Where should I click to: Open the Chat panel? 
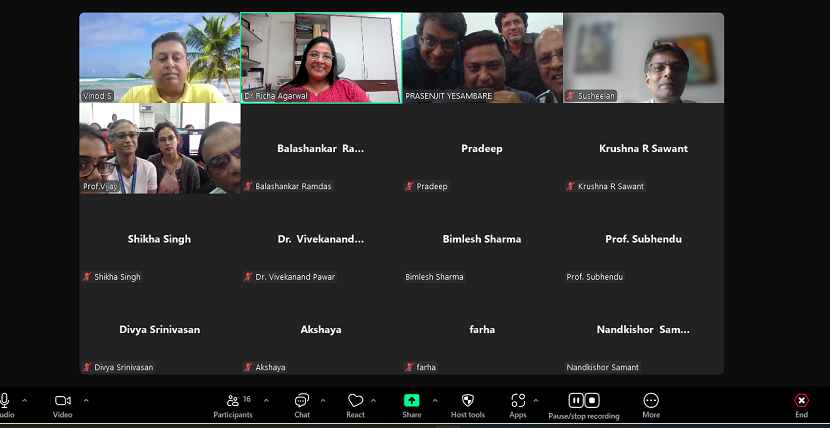tap(302, 400)
